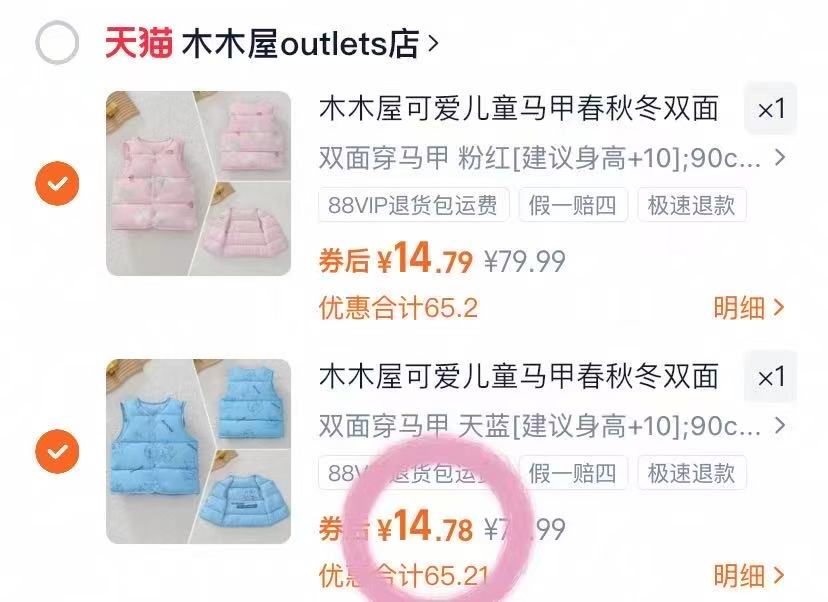This screenshot has width=828, height=602.
Task: Open the 天猫 Tmall logo
Action: pyautogui.click(x=138, y=43)
